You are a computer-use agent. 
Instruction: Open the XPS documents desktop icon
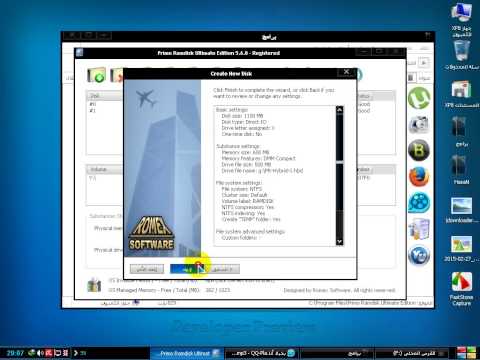(462, 94)
